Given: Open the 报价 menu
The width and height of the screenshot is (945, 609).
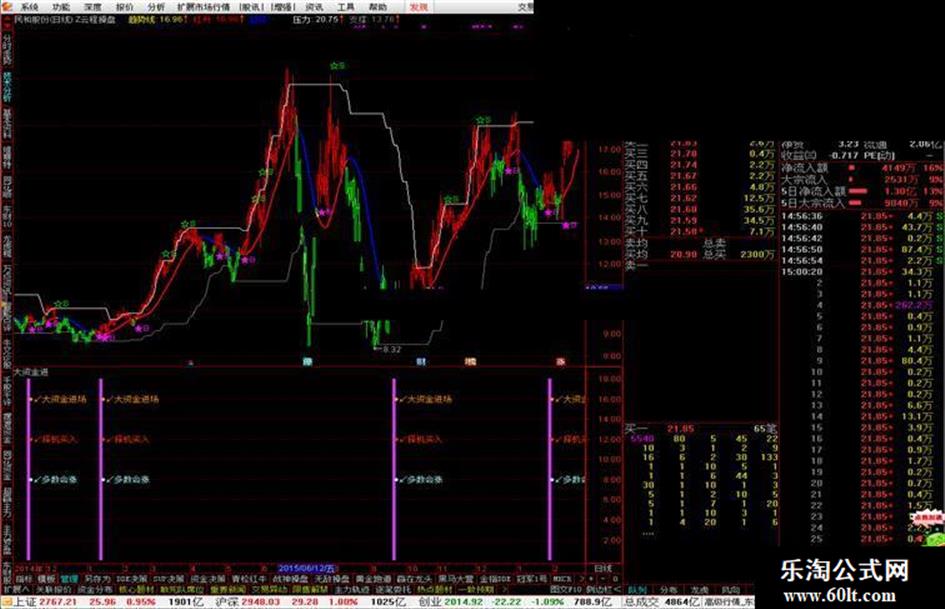Looking at the screenshot, I should [124, 7].
